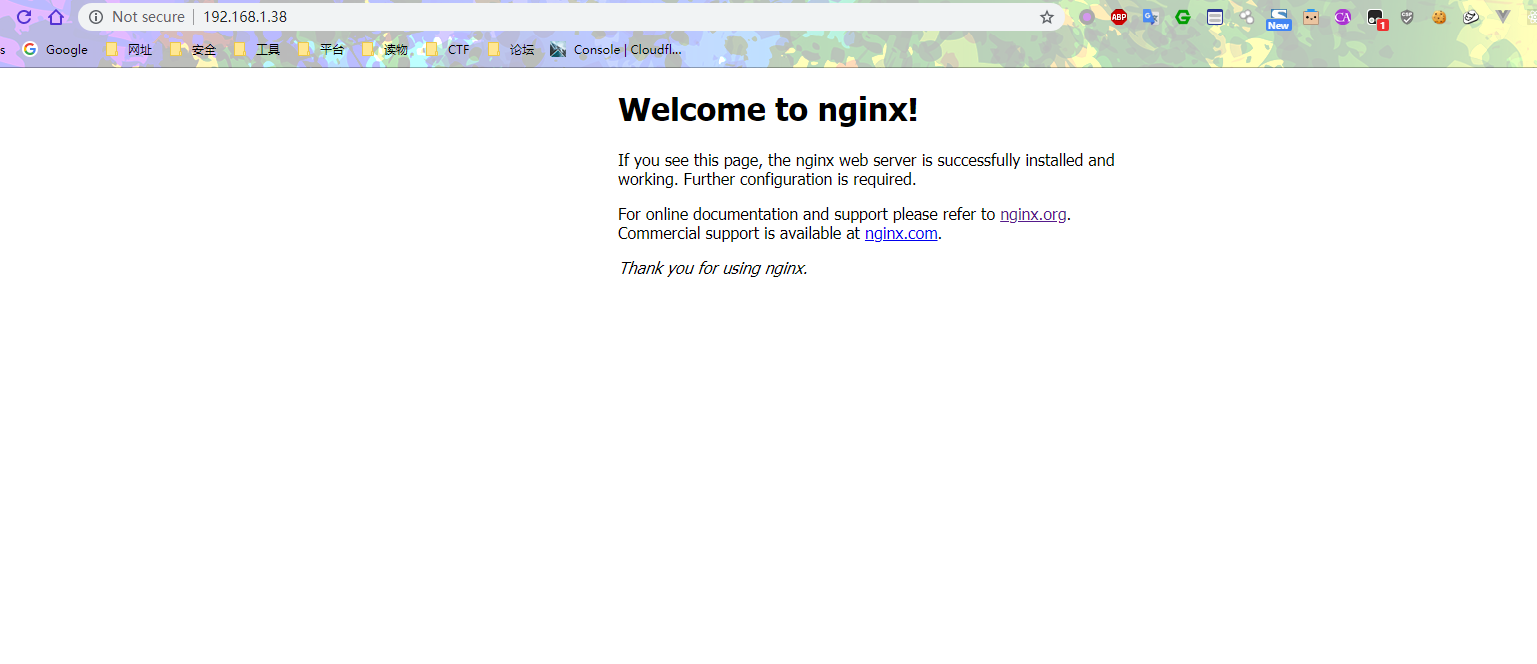The width and height of the screenshot is (1537, 664).
Task: Open the extension with New badge
Action: (x=1279, y=19)
